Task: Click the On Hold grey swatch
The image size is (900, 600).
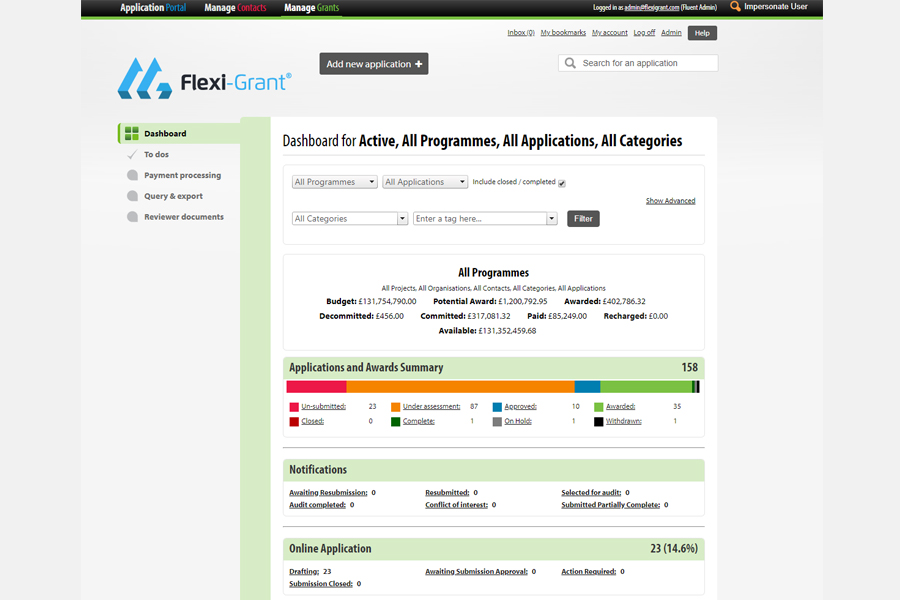Action: pyautogui.click(x=497, y=422)
